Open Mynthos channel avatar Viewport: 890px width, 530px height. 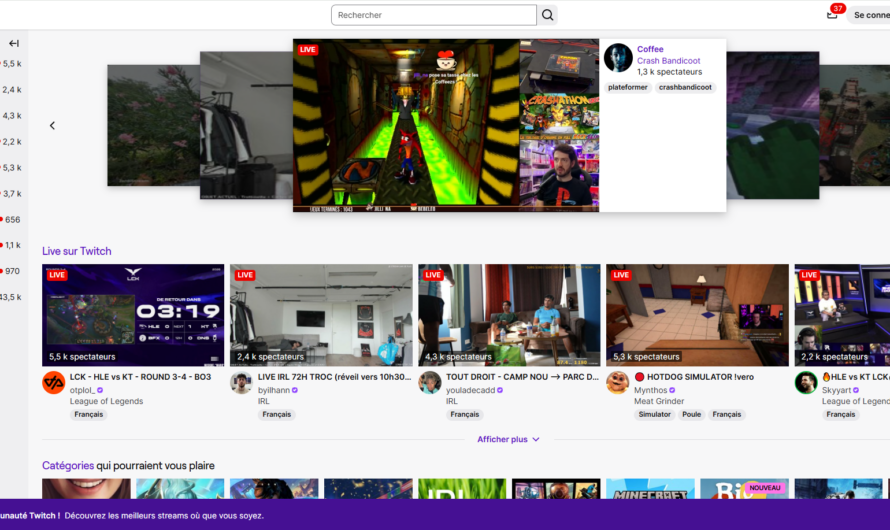(618, 382)
